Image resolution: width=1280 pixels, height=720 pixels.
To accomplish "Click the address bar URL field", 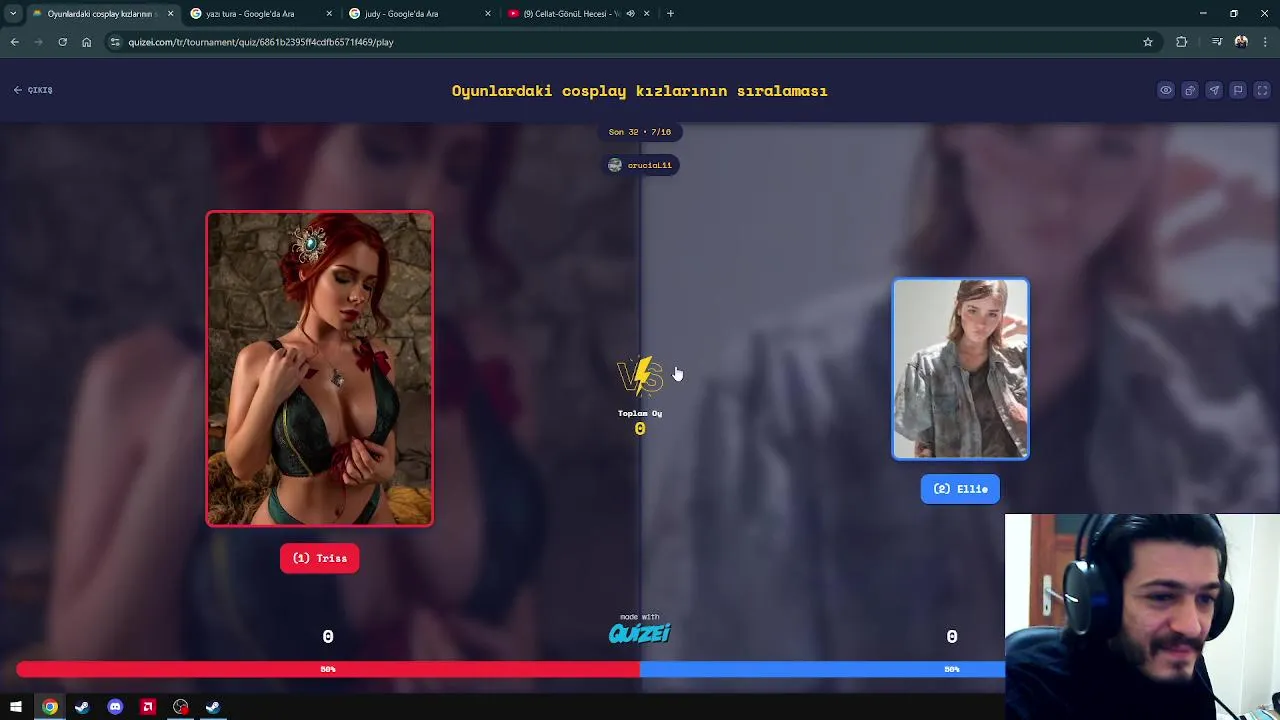I will click(x=630, y=42).
